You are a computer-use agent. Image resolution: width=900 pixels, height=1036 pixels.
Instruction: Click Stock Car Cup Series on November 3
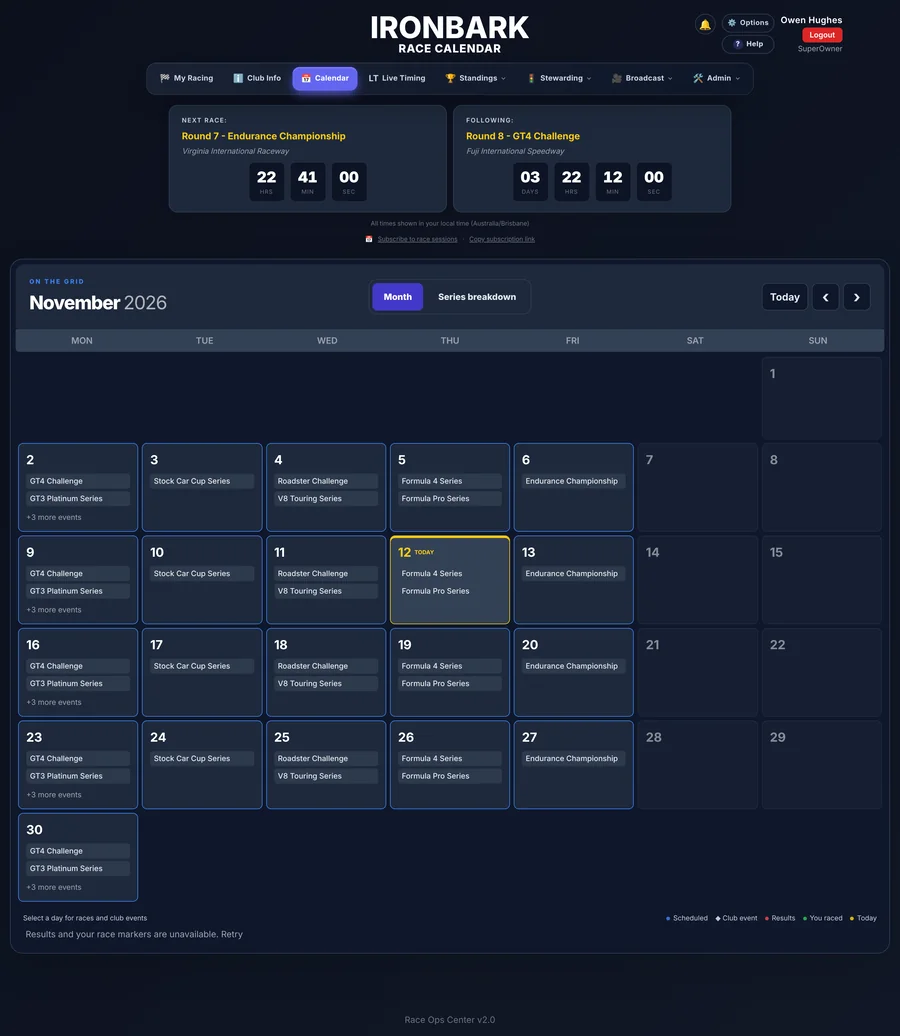(202, 481)
